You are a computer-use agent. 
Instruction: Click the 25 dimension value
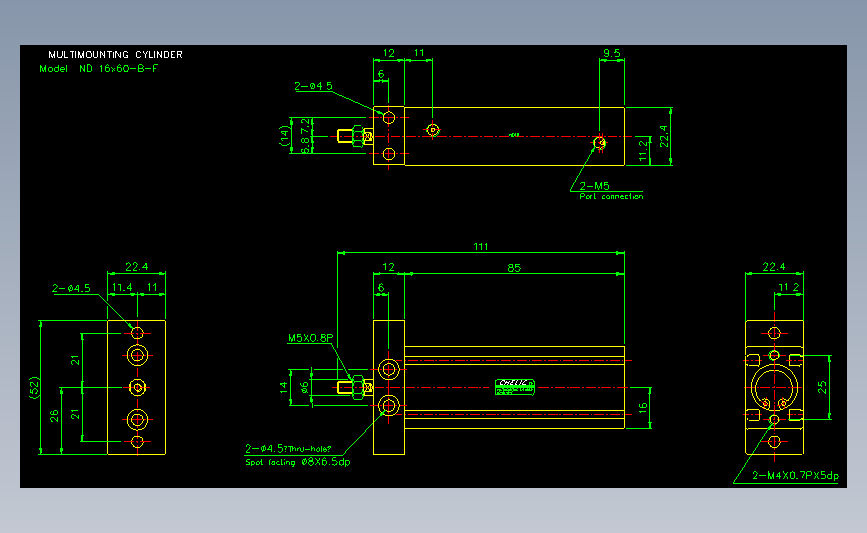pos(822,387)
